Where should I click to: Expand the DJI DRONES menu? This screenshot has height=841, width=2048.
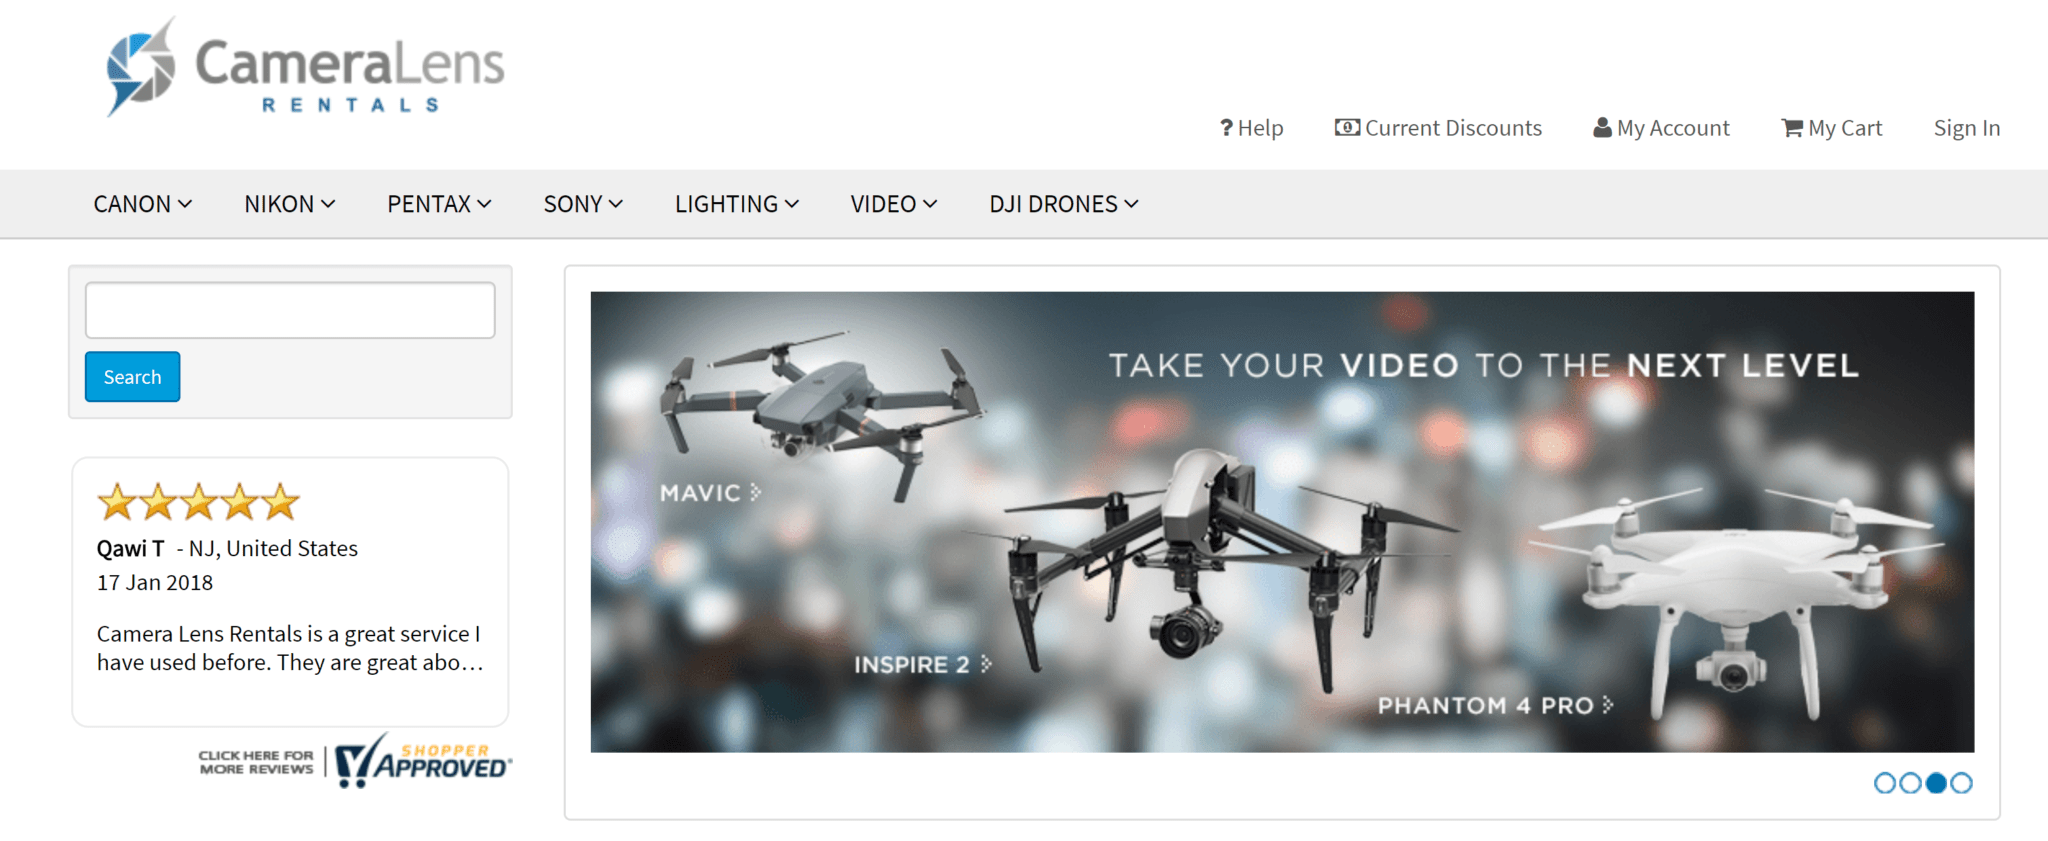[1064, 204]
